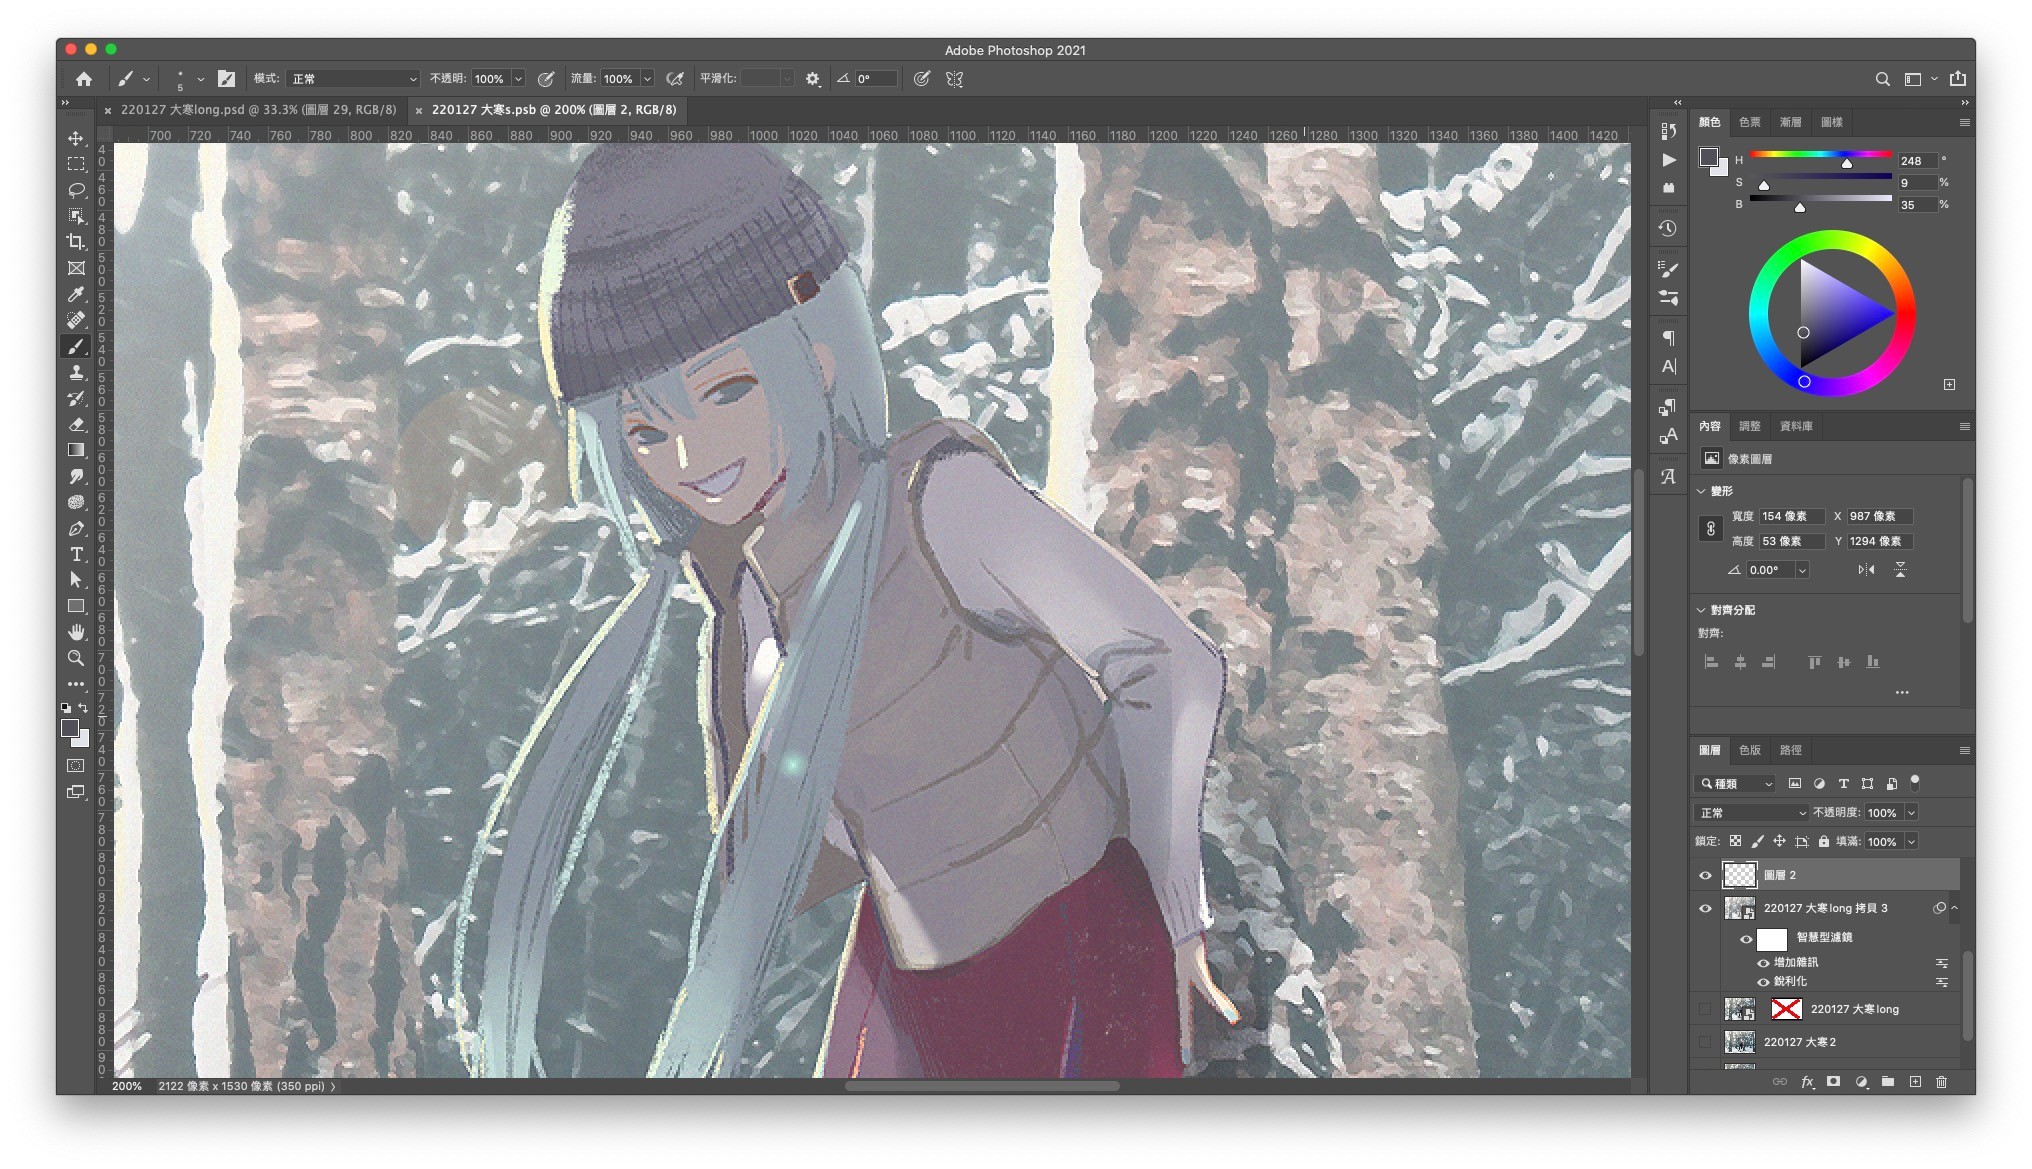Select the Frame tool
The height and width of the screenshot is (1169, 2032).
click(x=76, y=268)
